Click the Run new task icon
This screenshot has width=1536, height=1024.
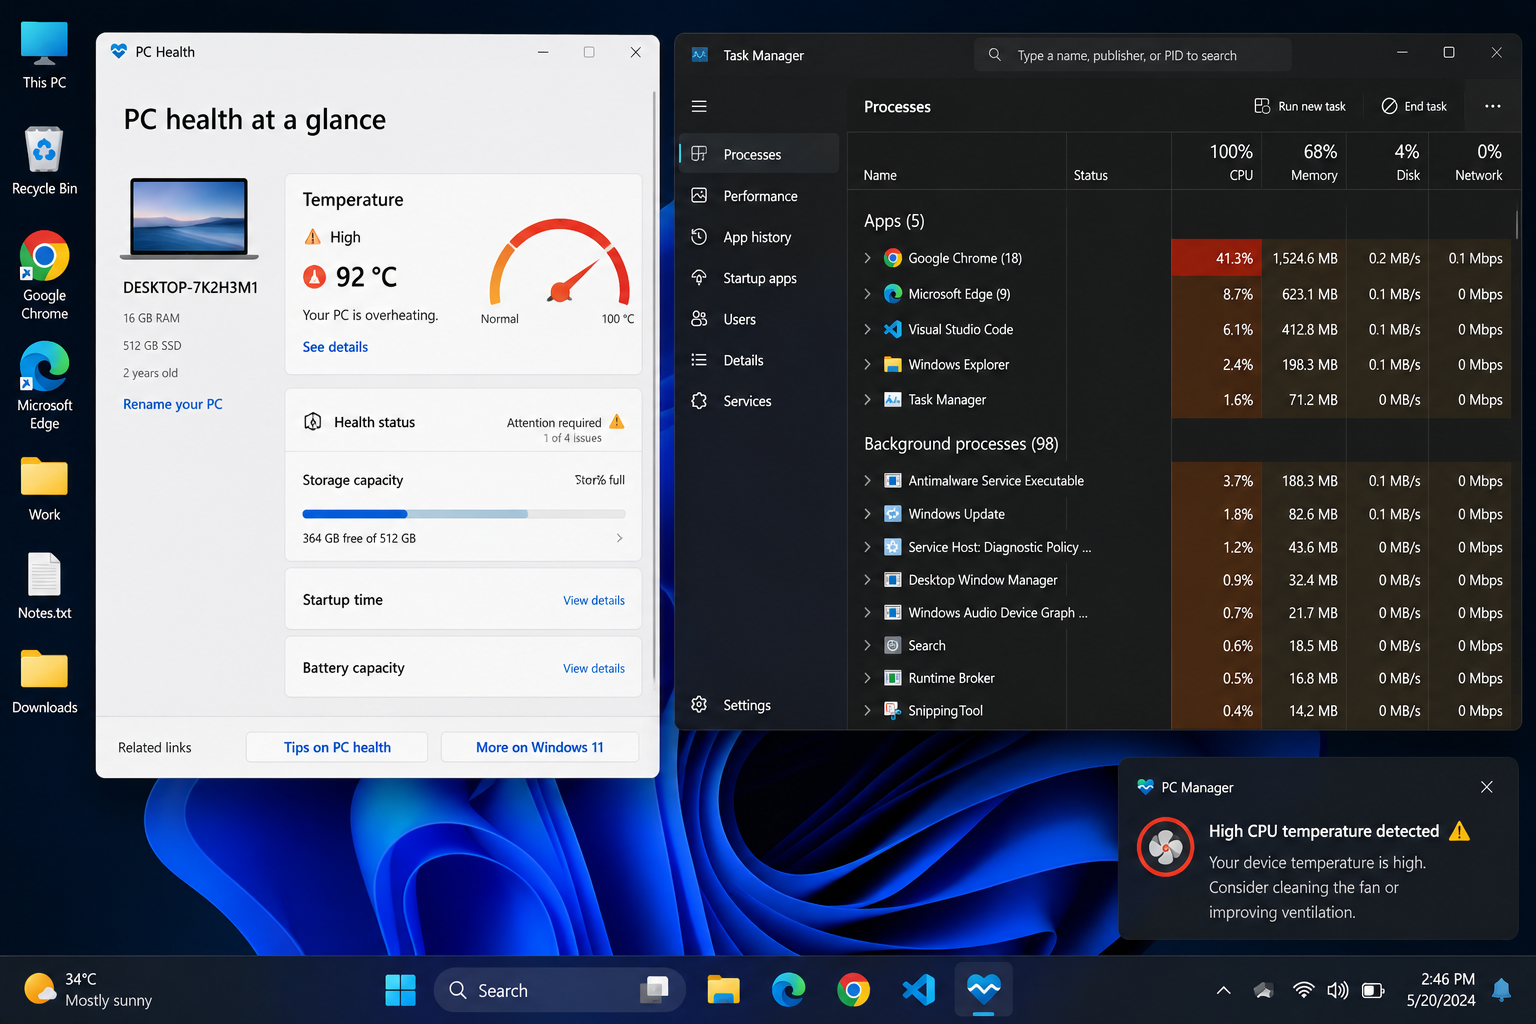(x=1262, y=106)
